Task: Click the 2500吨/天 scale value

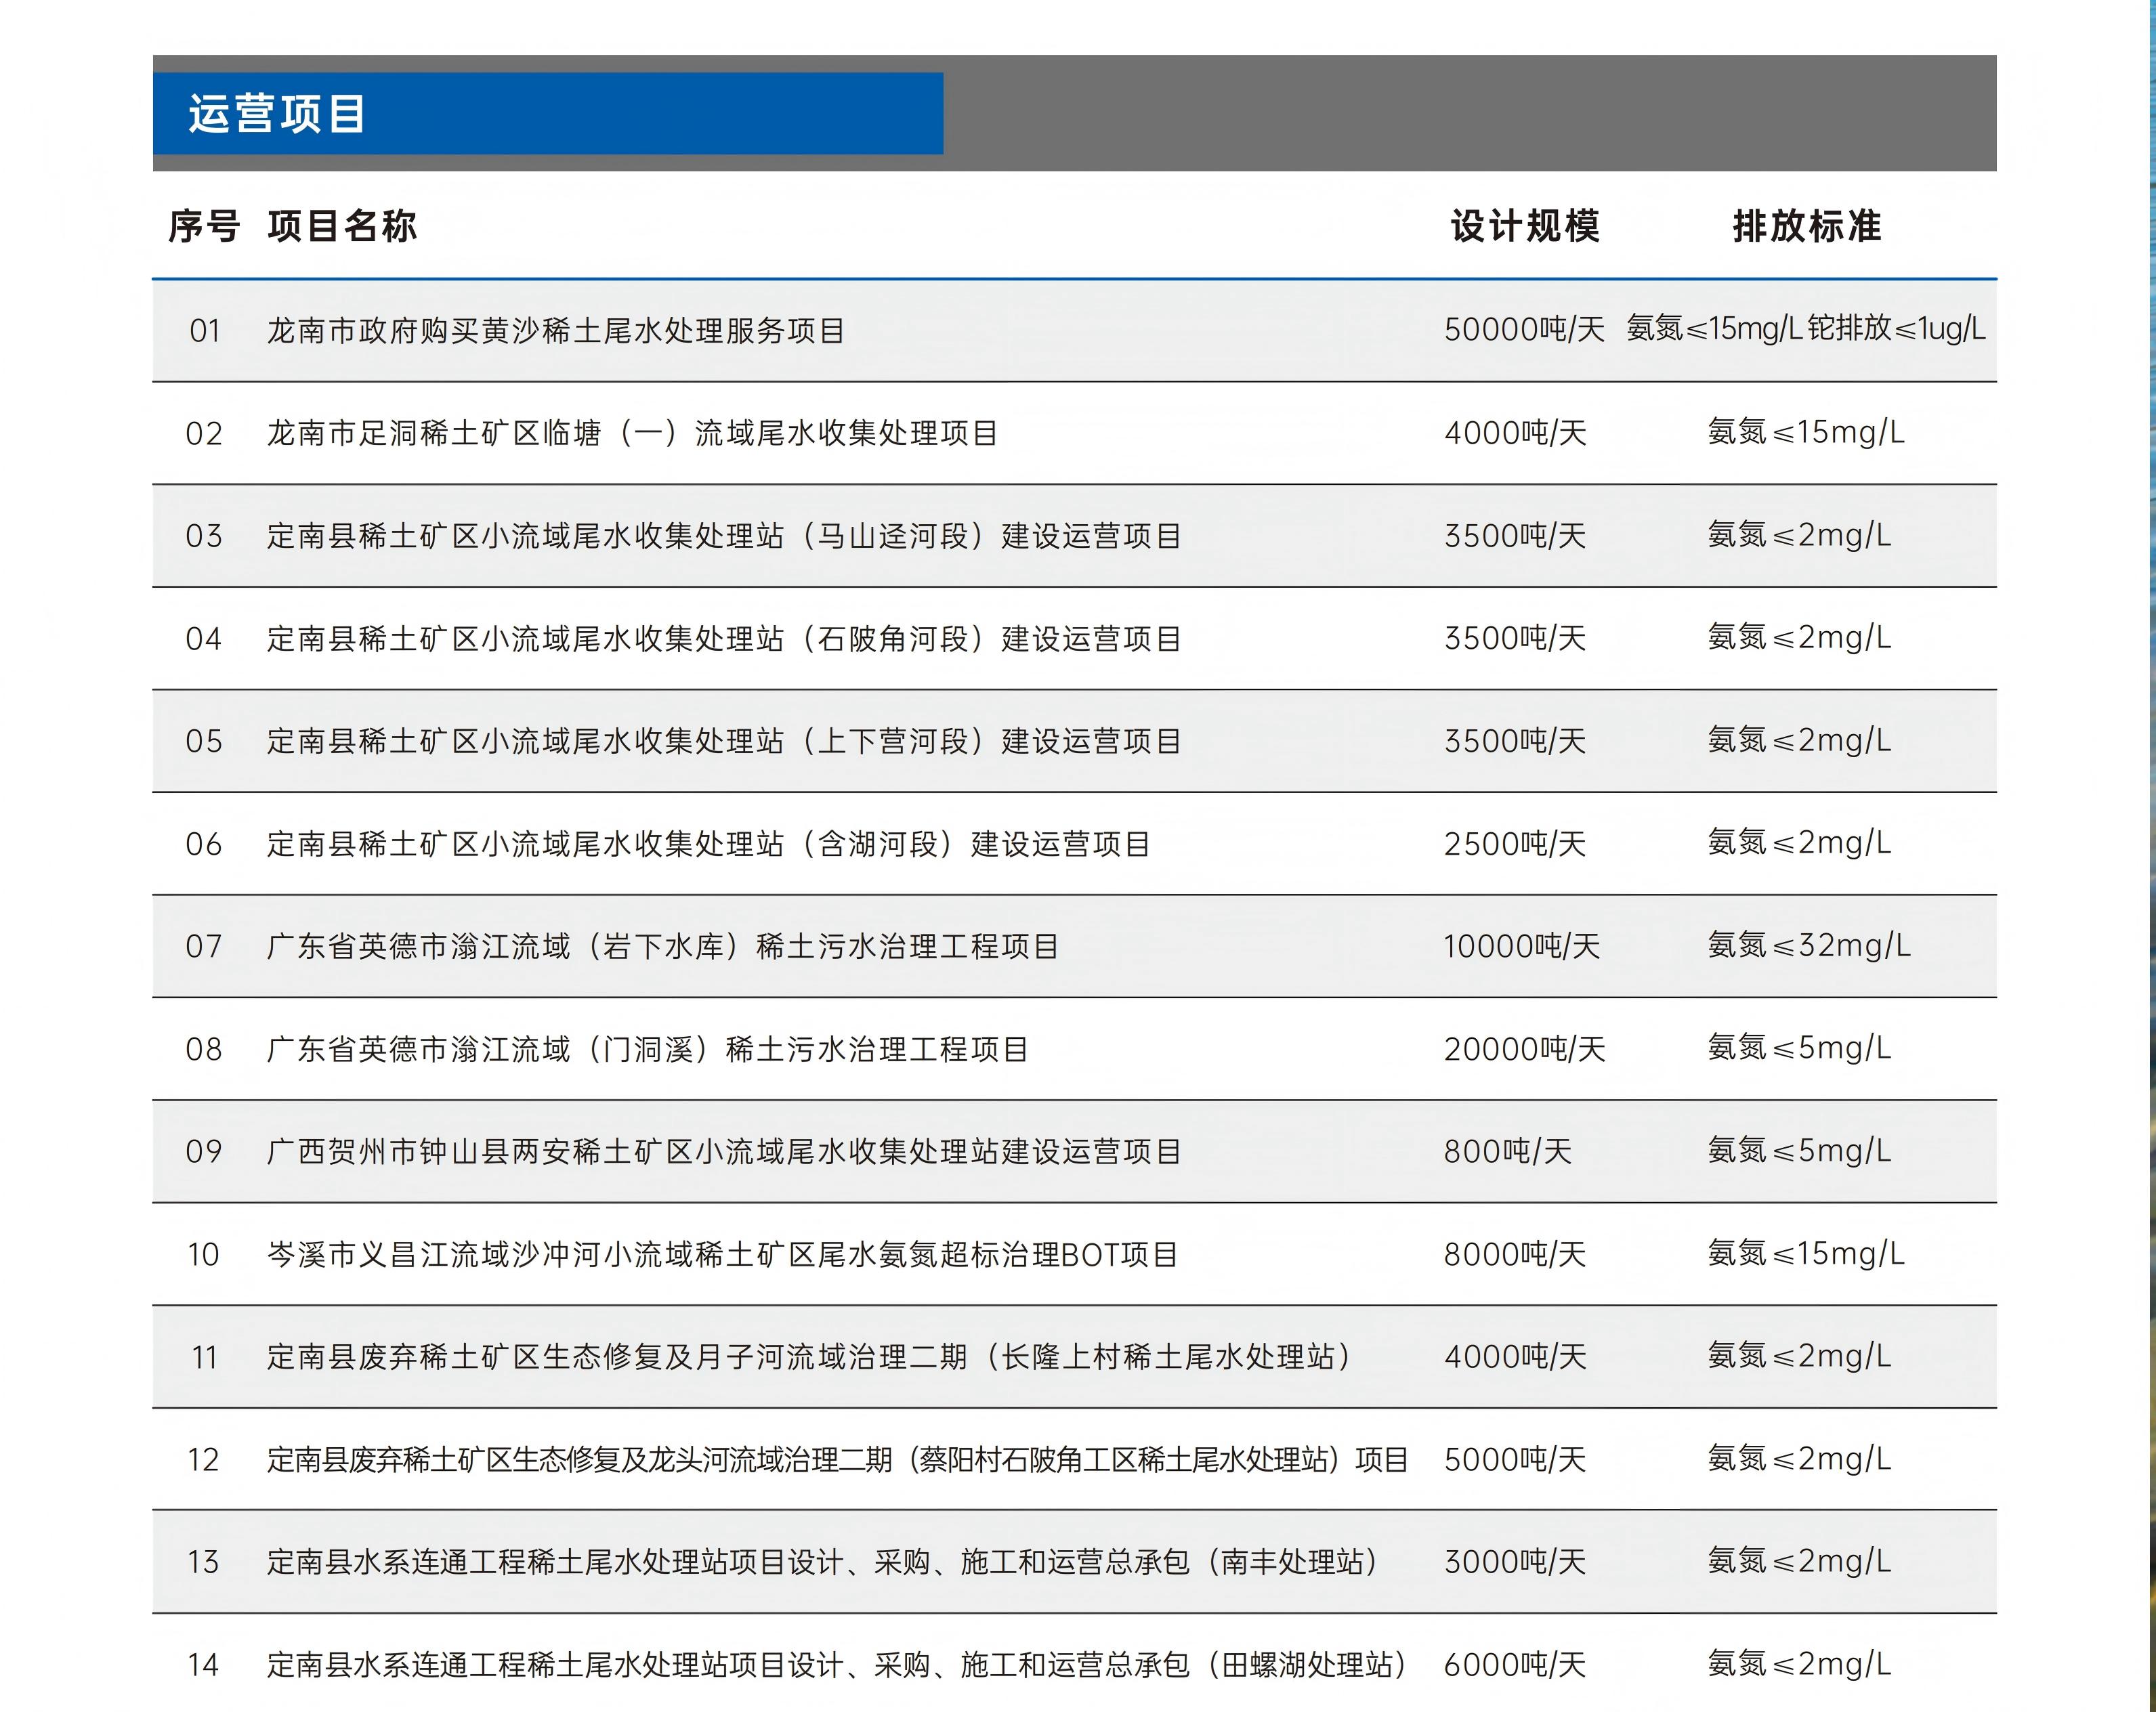Action: pyautogui.click(x=1515, y=844)
